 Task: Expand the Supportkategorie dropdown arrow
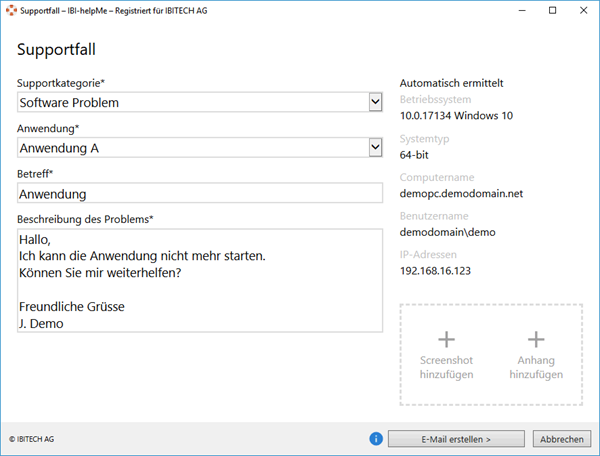[375, 102]
